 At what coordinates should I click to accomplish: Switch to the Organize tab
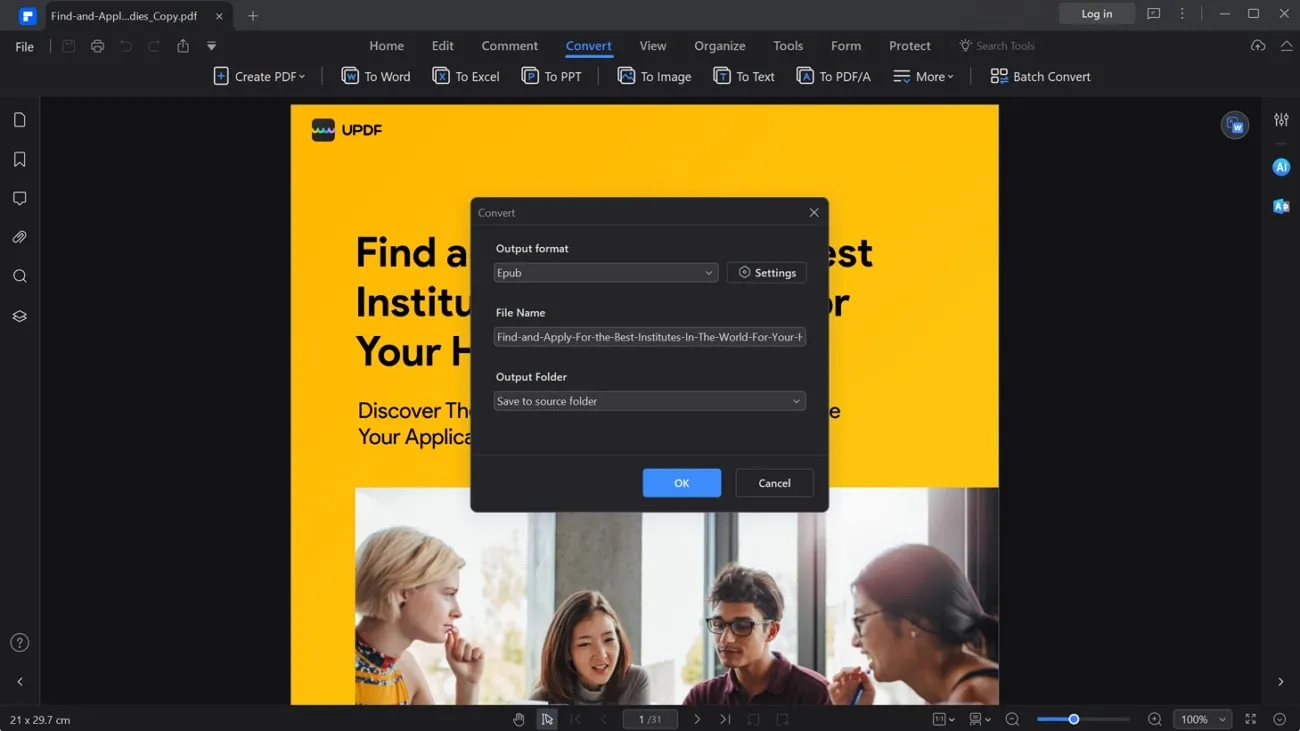click(719, 46)
